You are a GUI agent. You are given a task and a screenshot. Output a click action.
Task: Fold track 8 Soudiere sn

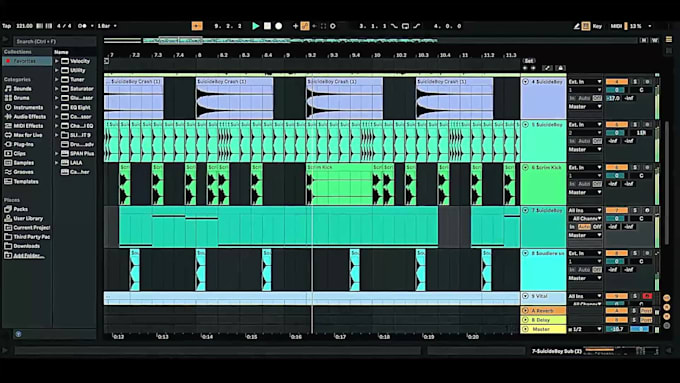(526, 253)
